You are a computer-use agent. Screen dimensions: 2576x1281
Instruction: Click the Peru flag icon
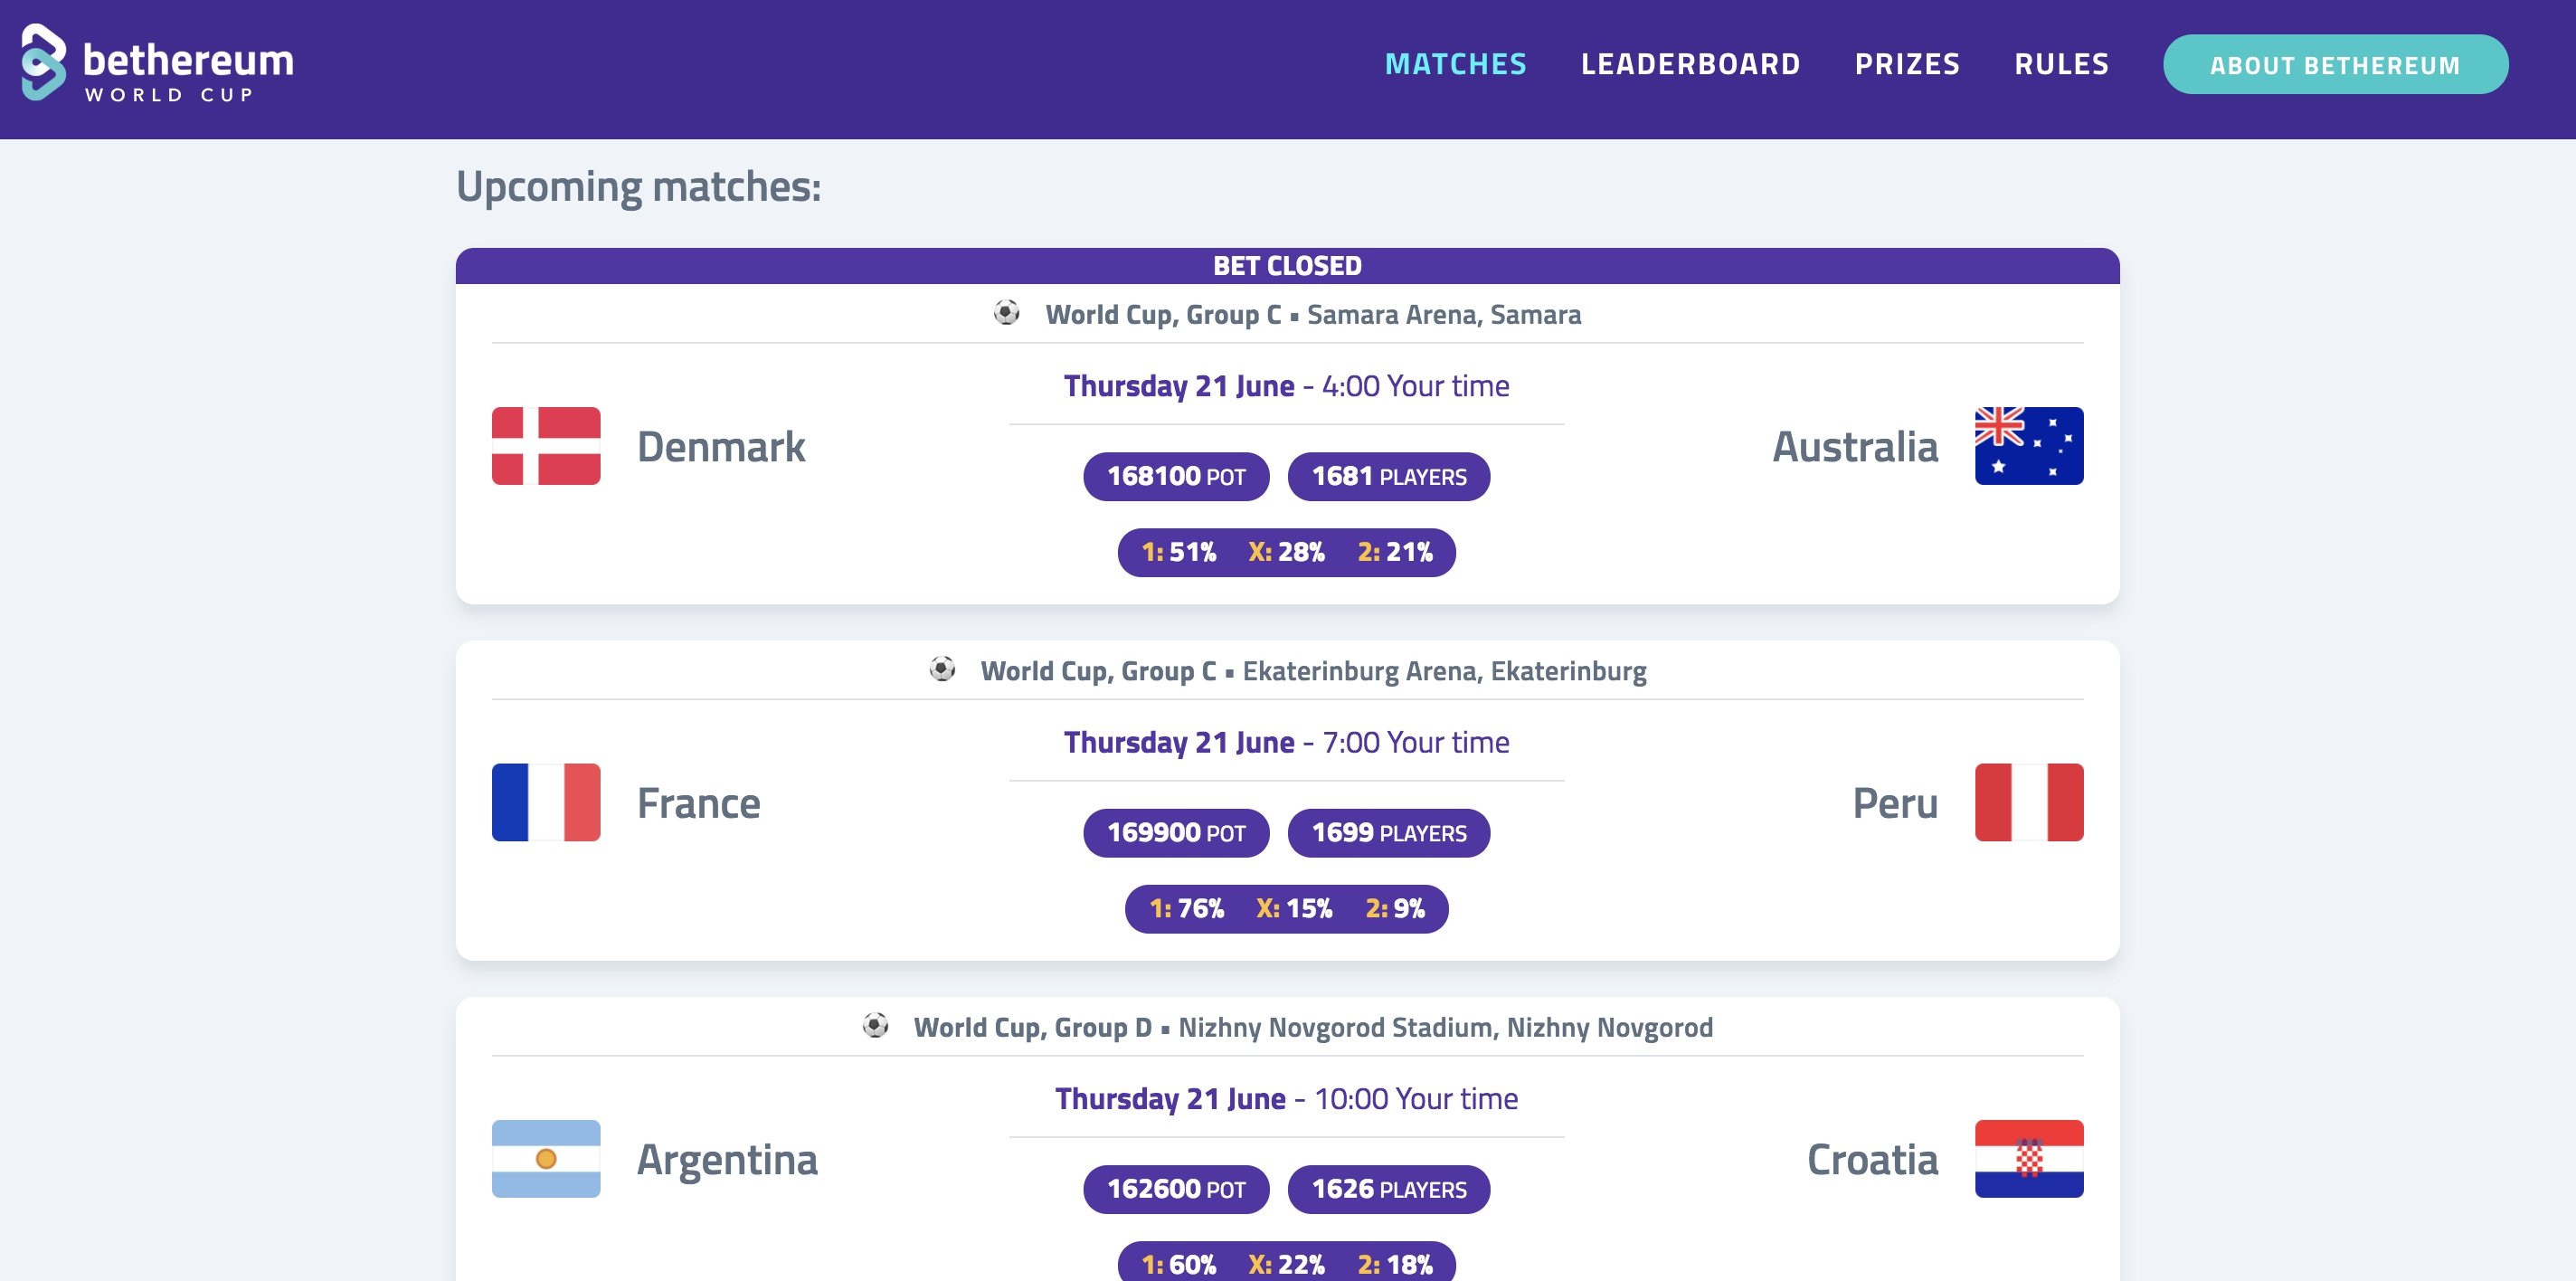(x=2028, y=802)
